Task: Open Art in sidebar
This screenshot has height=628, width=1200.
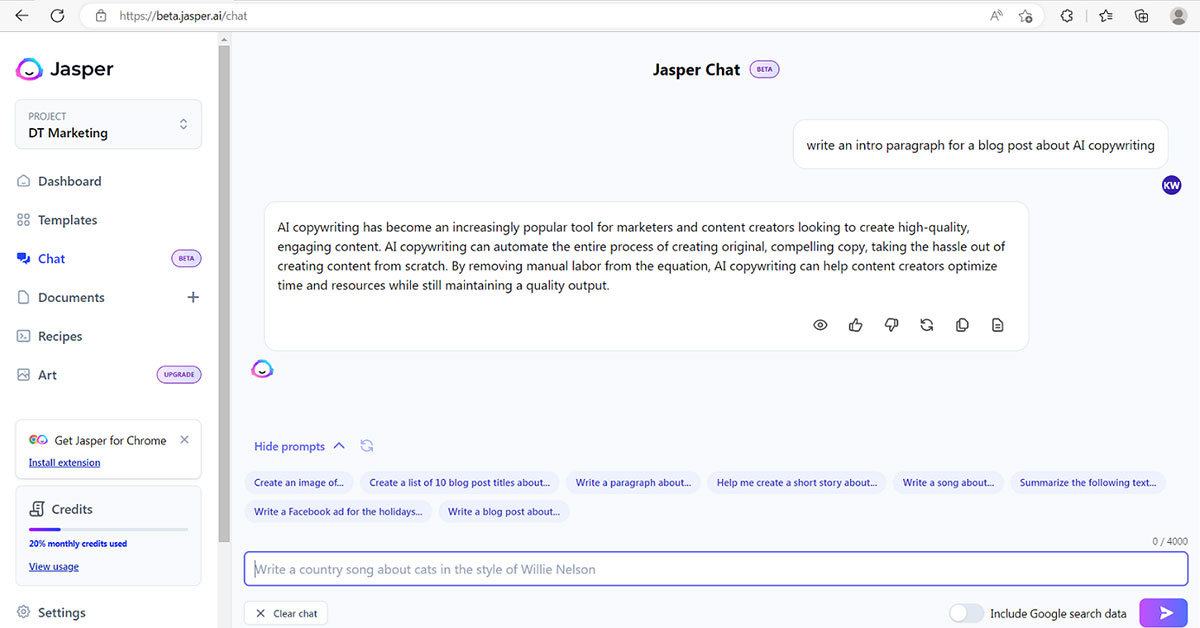Action: point(38,375)
